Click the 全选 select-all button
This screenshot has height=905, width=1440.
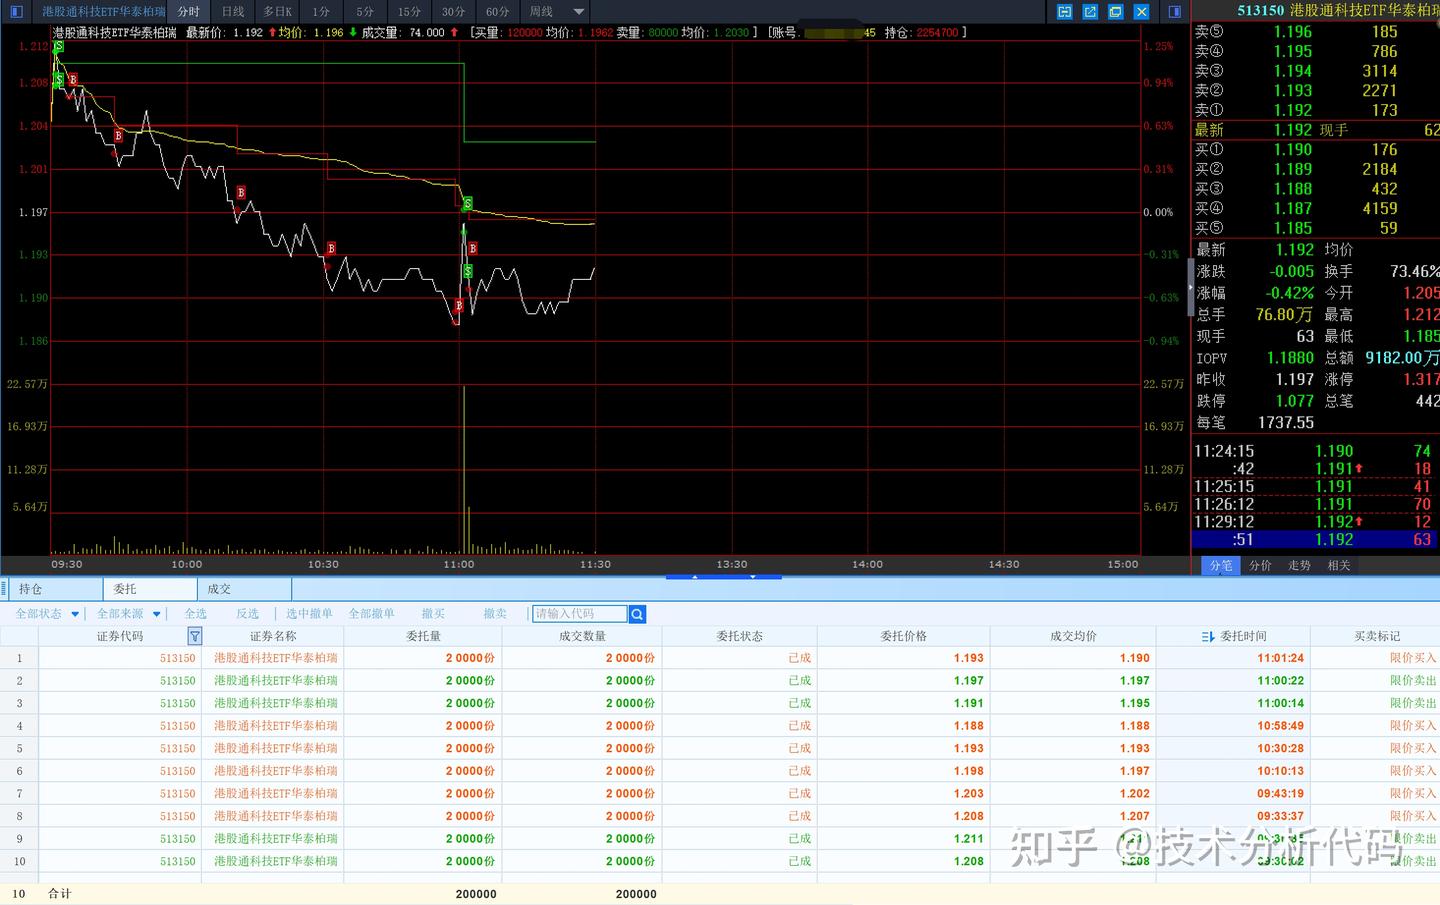coord(196,614)
